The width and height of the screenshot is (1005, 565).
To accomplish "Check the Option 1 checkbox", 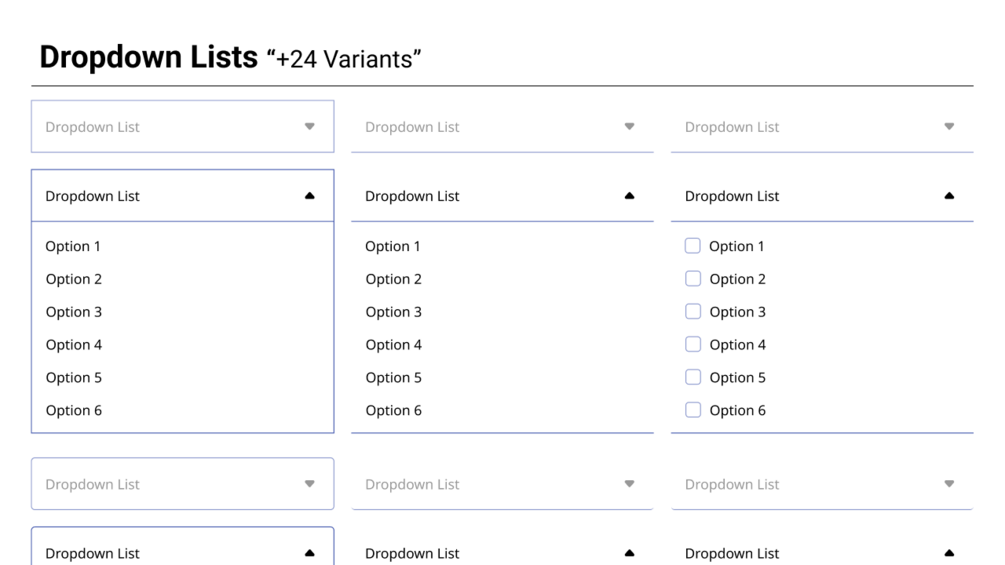I will 693,246.
